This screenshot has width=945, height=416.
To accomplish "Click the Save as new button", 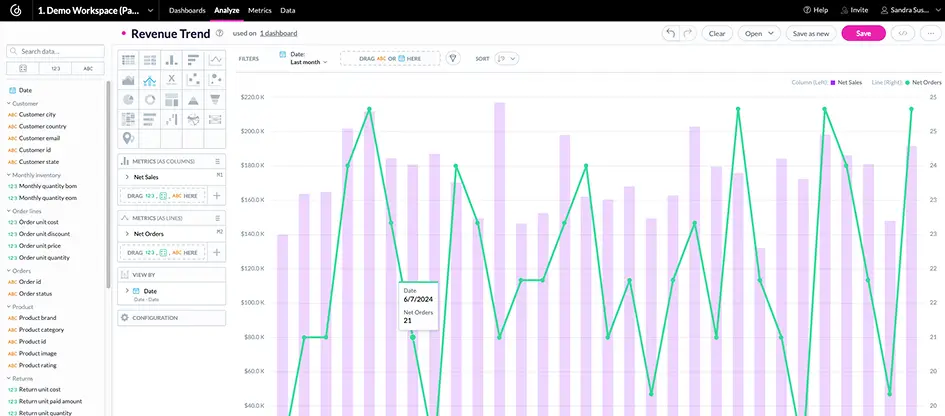I will (811, 34).
